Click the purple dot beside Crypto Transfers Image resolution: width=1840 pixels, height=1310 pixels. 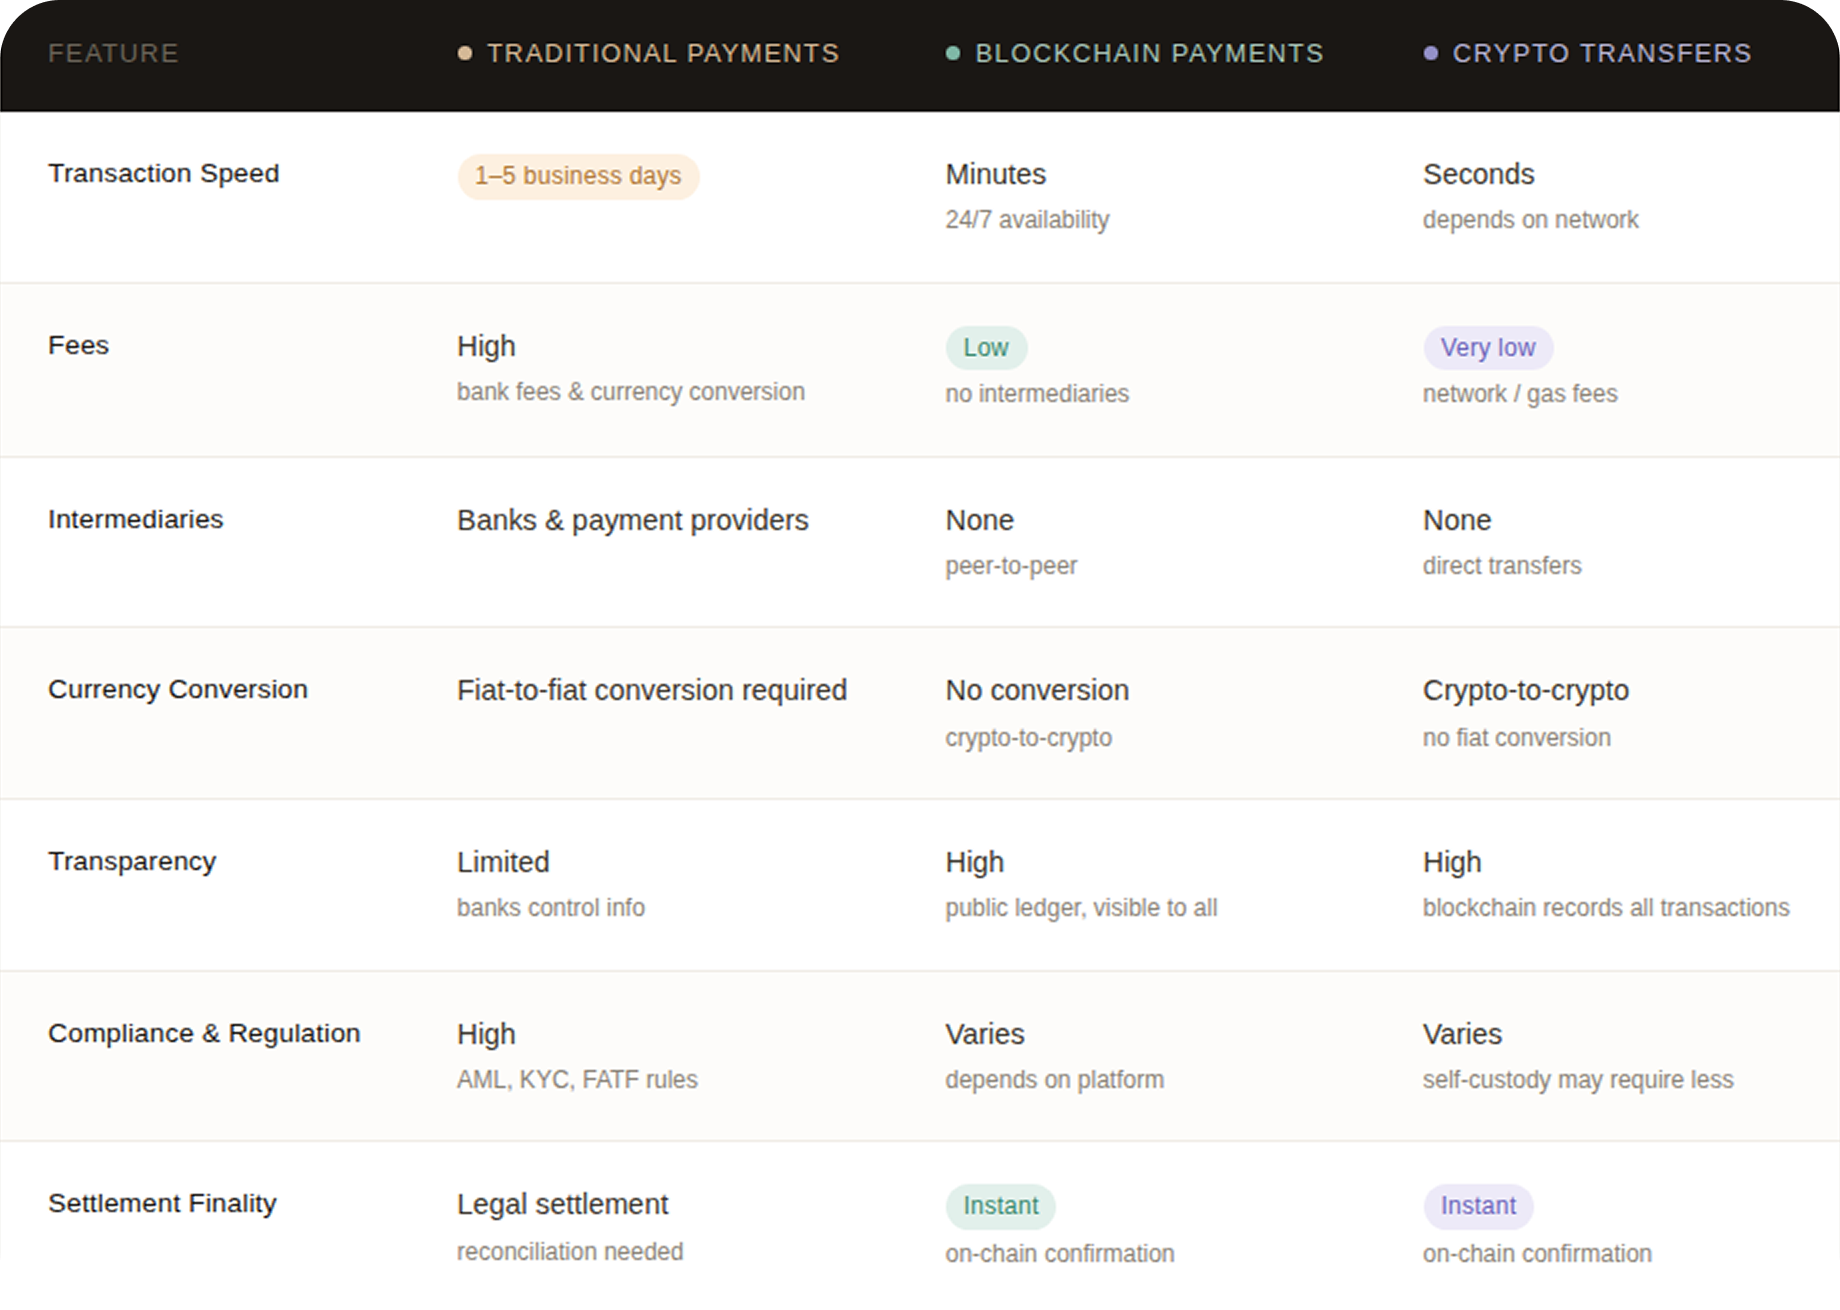tap(1431, 53)
